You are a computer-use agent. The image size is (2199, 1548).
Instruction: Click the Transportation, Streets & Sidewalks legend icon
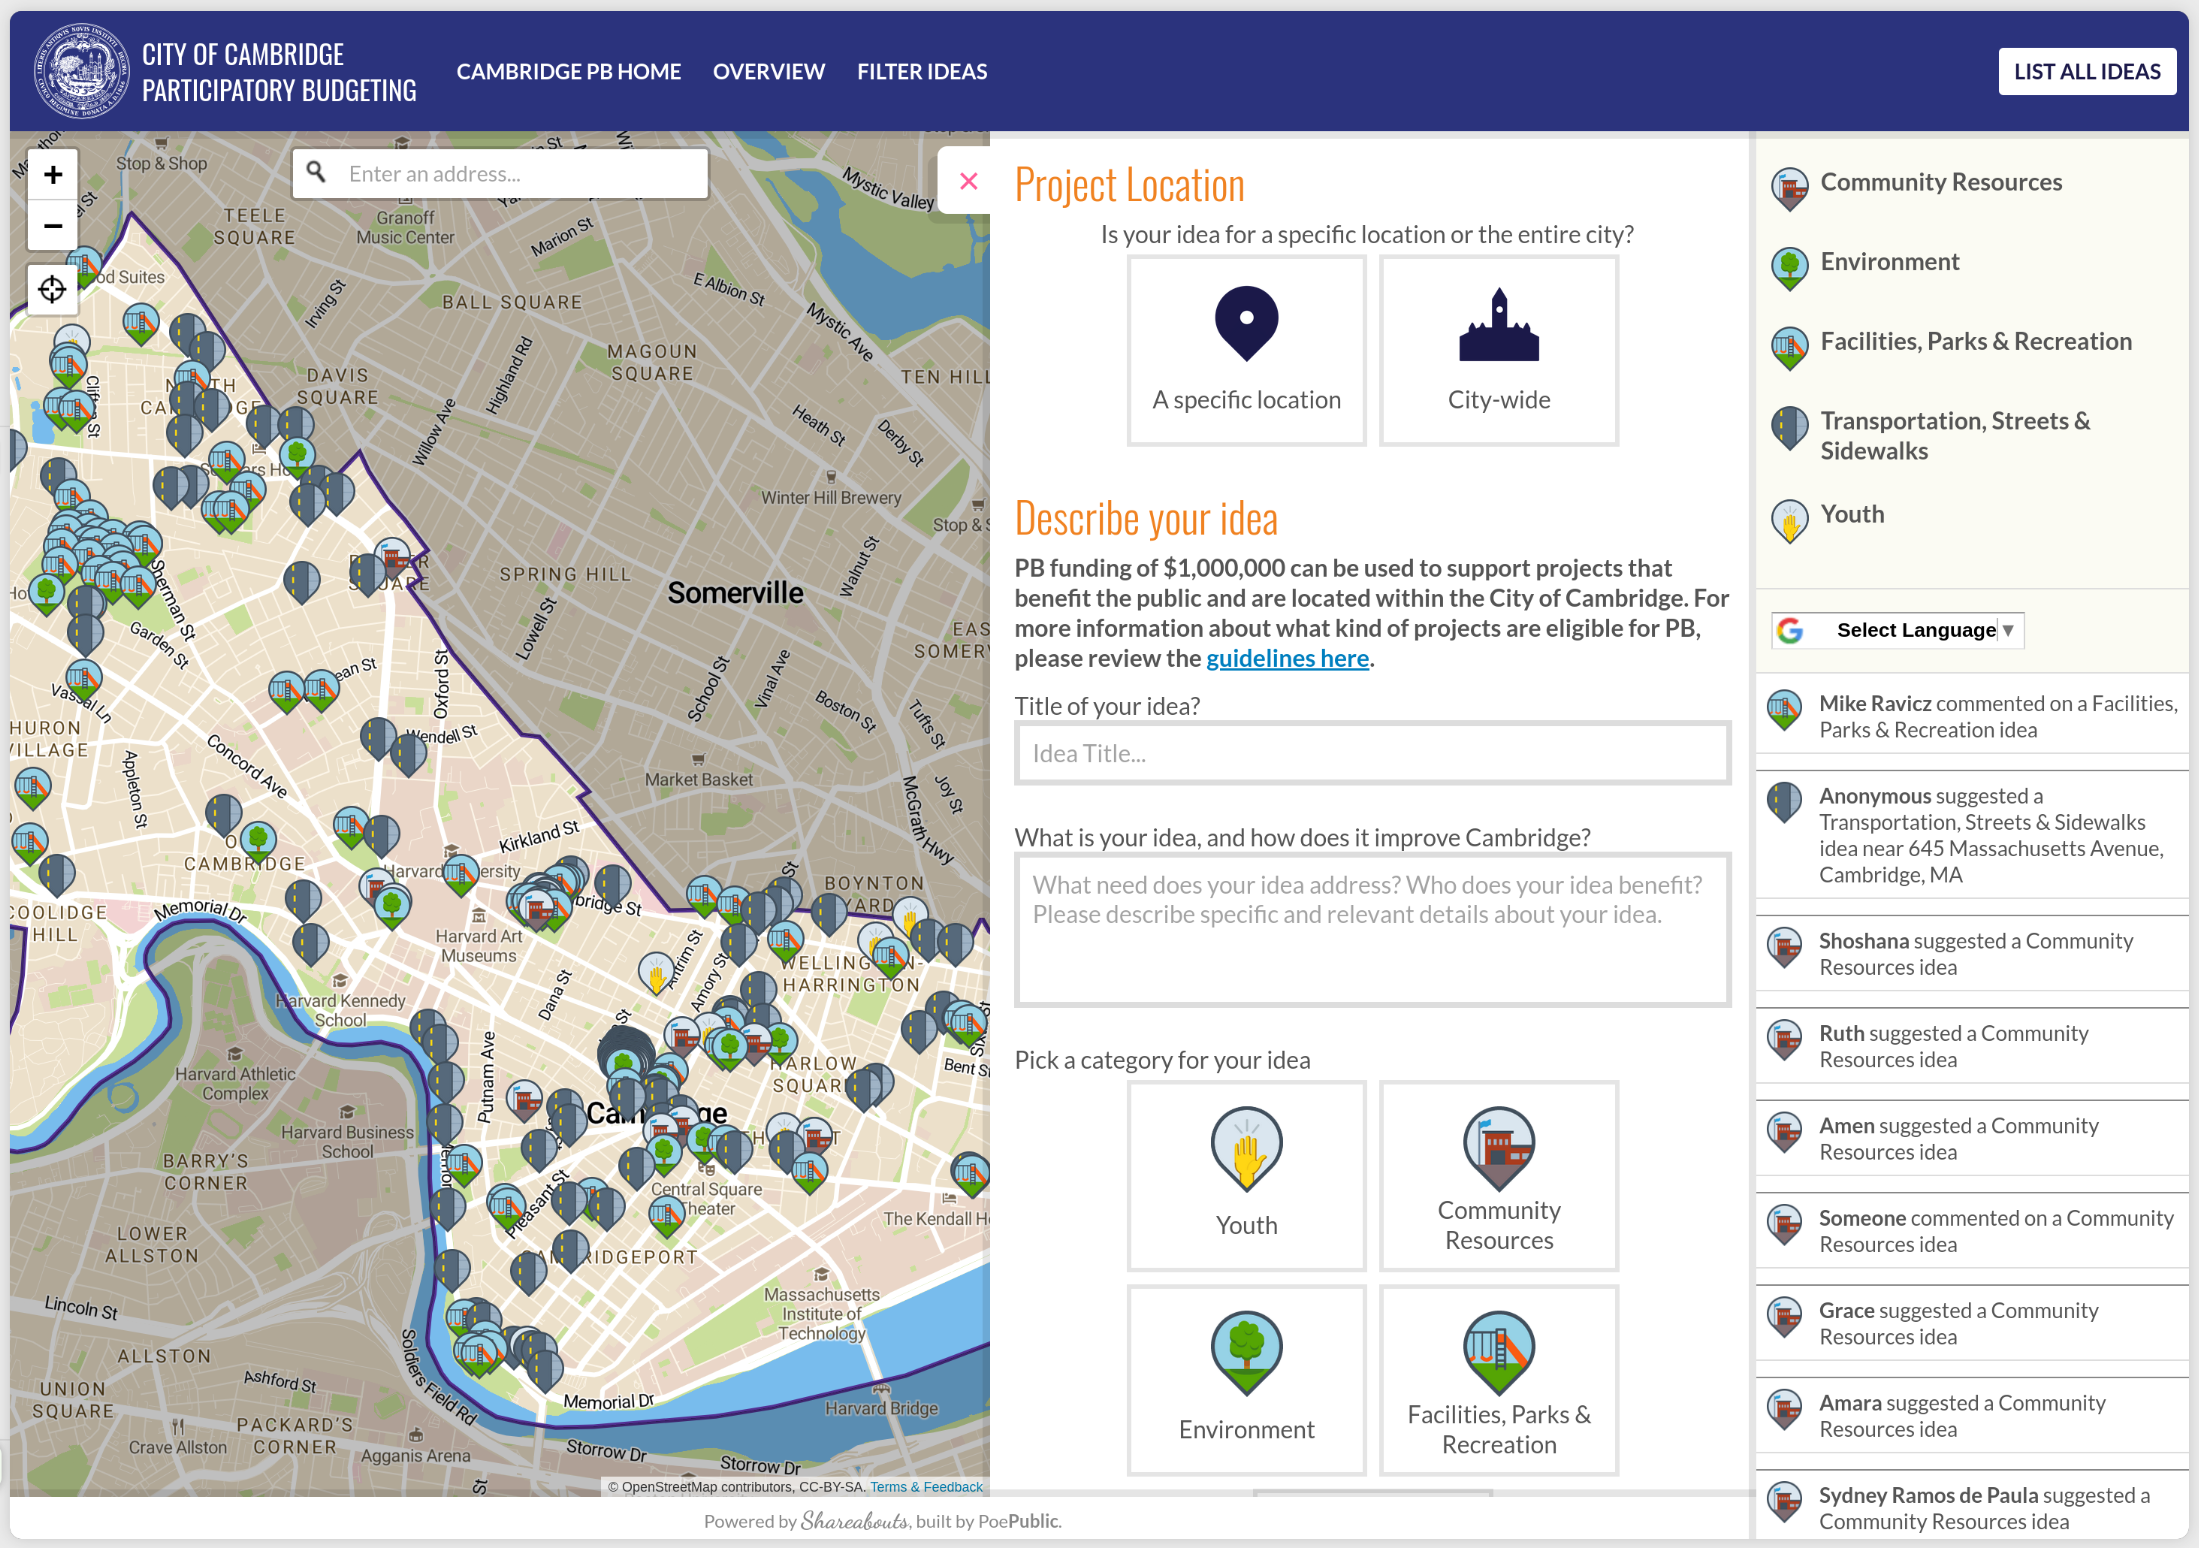(x=1789, y=428)
